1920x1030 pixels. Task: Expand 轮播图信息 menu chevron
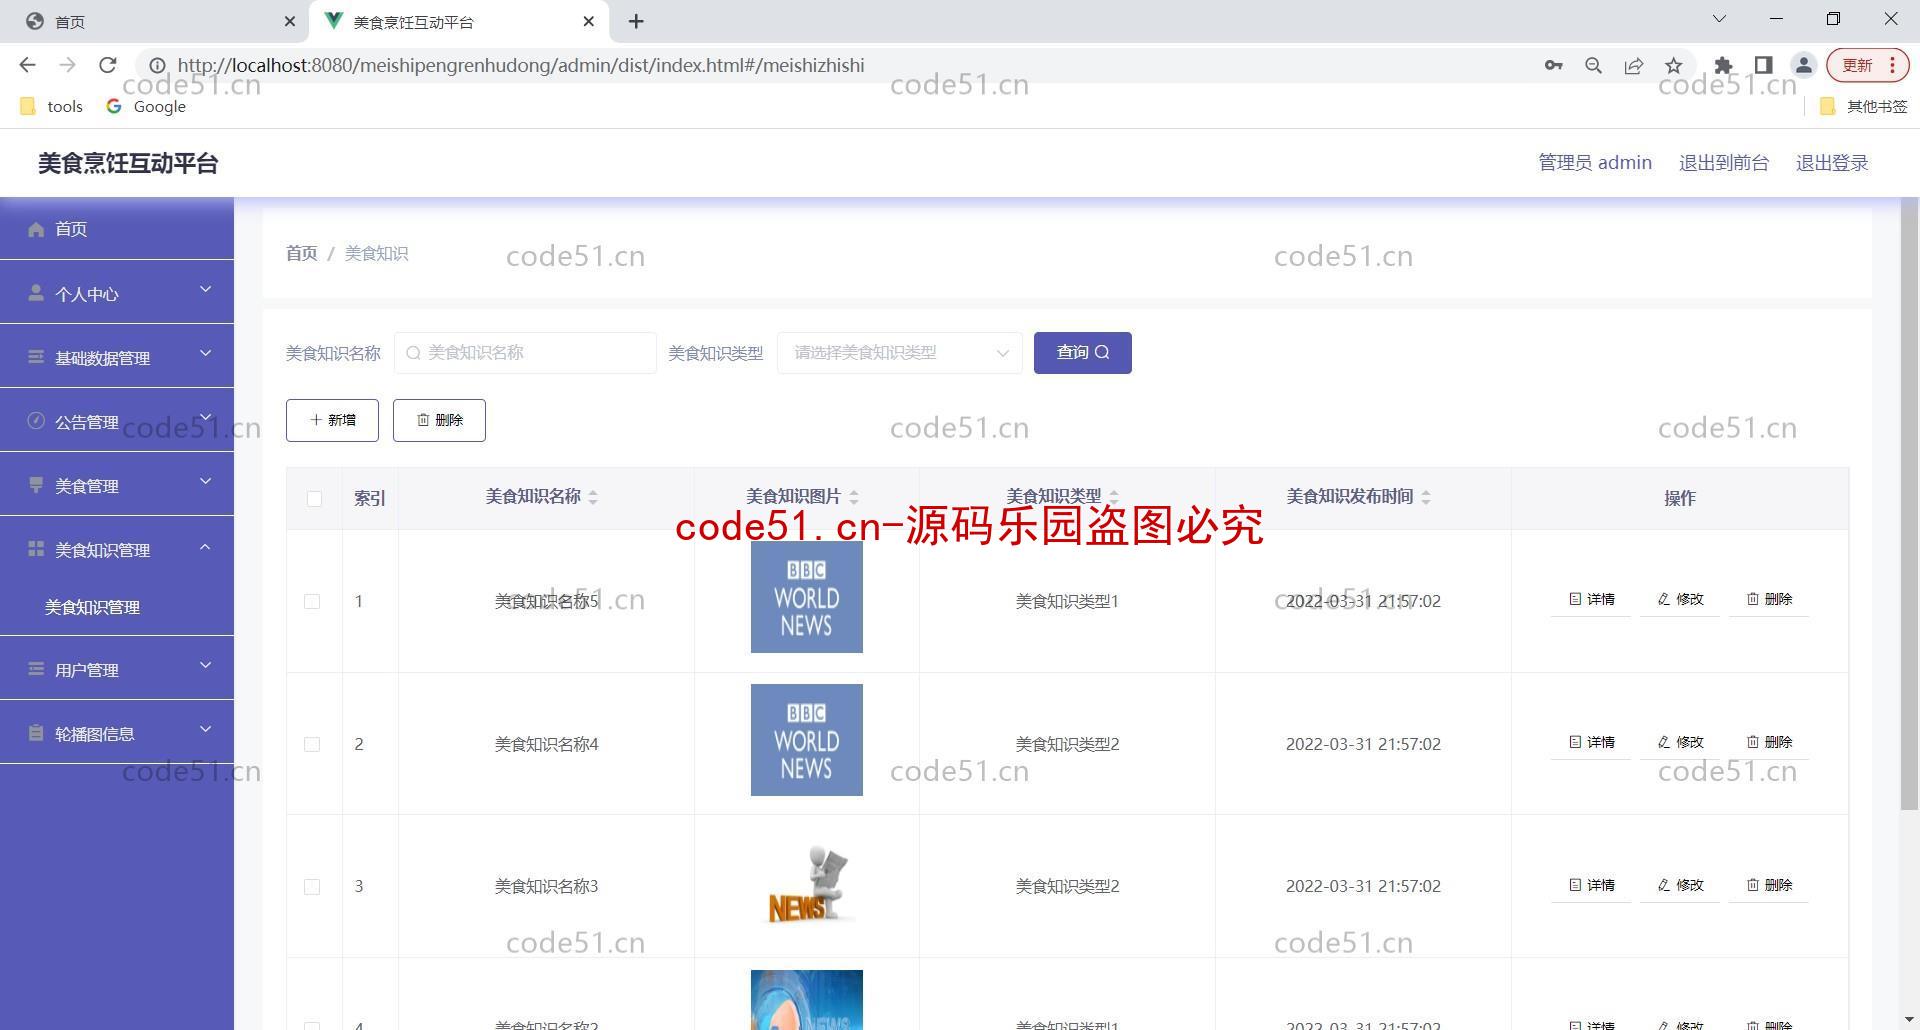[205, 729]
